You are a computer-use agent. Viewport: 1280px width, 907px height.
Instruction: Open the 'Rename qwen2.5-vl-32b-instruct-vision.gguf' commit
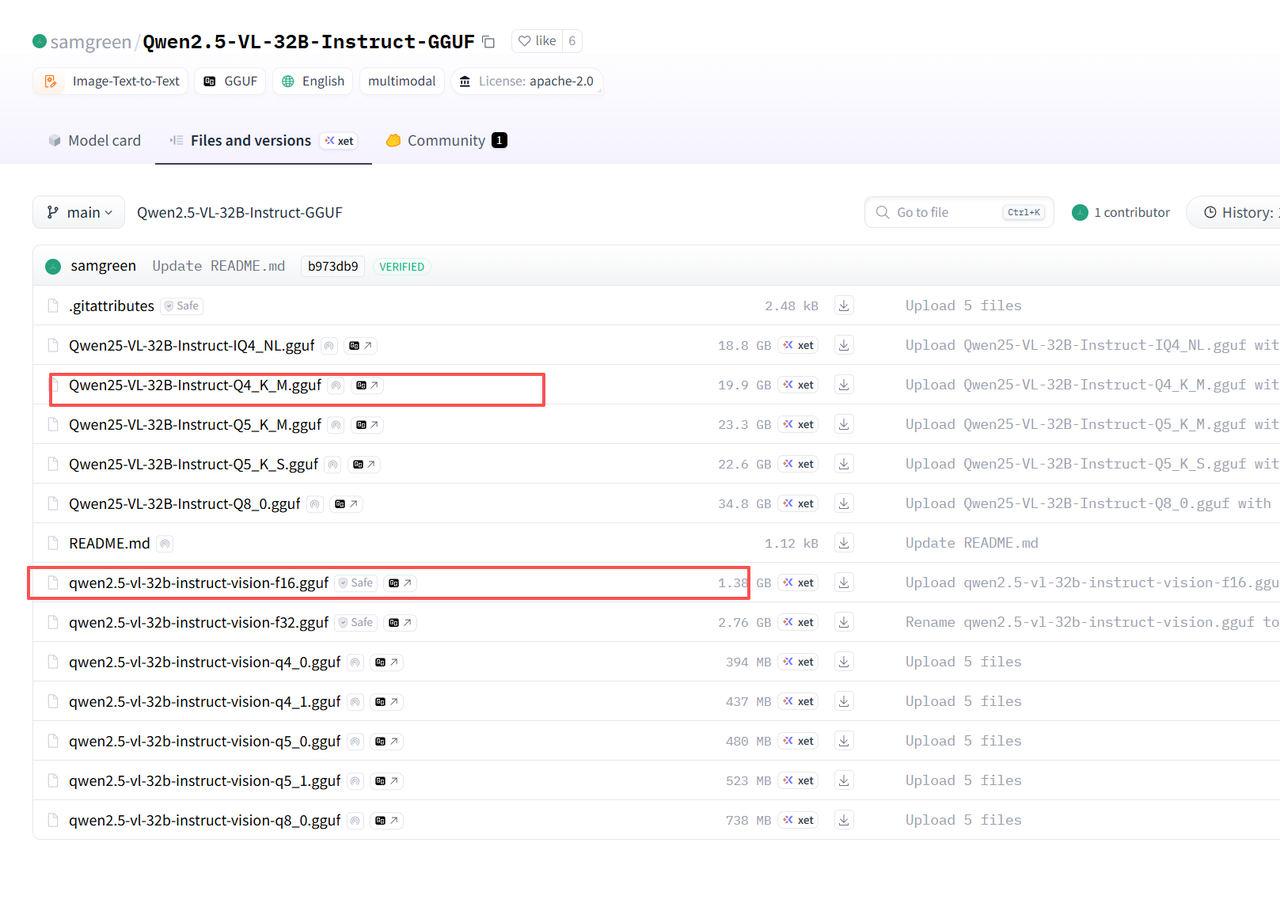1092,622
